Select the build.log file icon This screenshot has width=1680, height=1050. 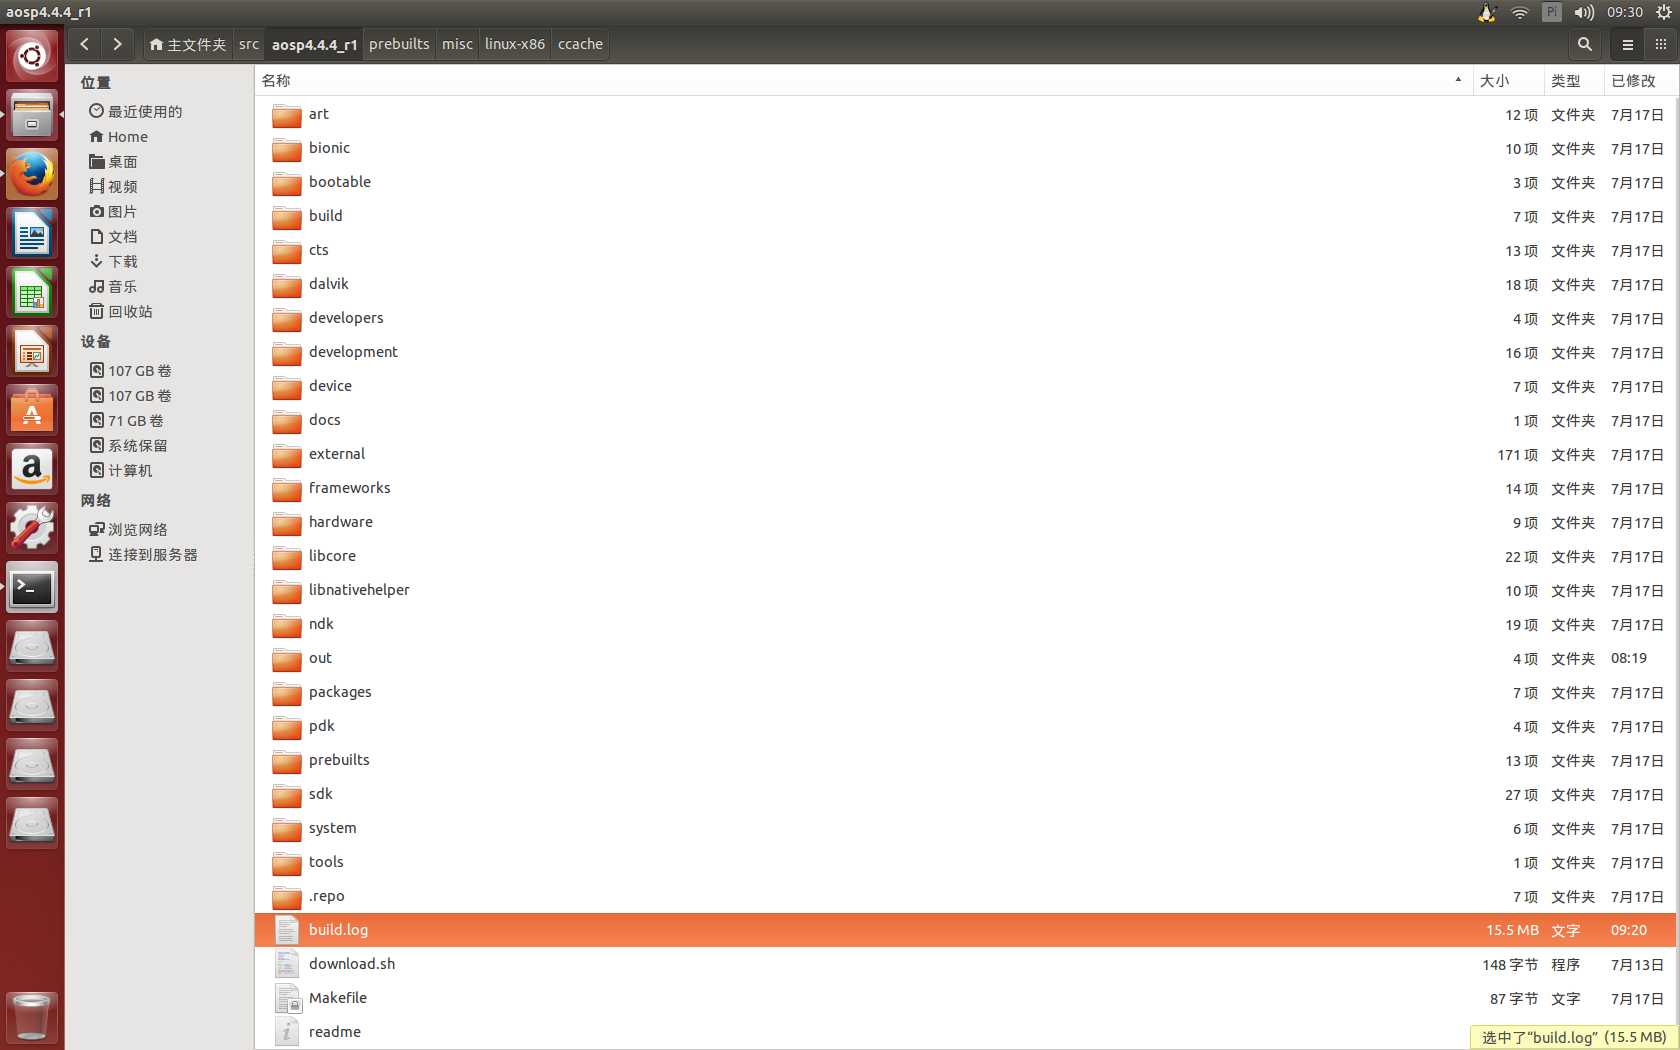(x=287, y=930)
